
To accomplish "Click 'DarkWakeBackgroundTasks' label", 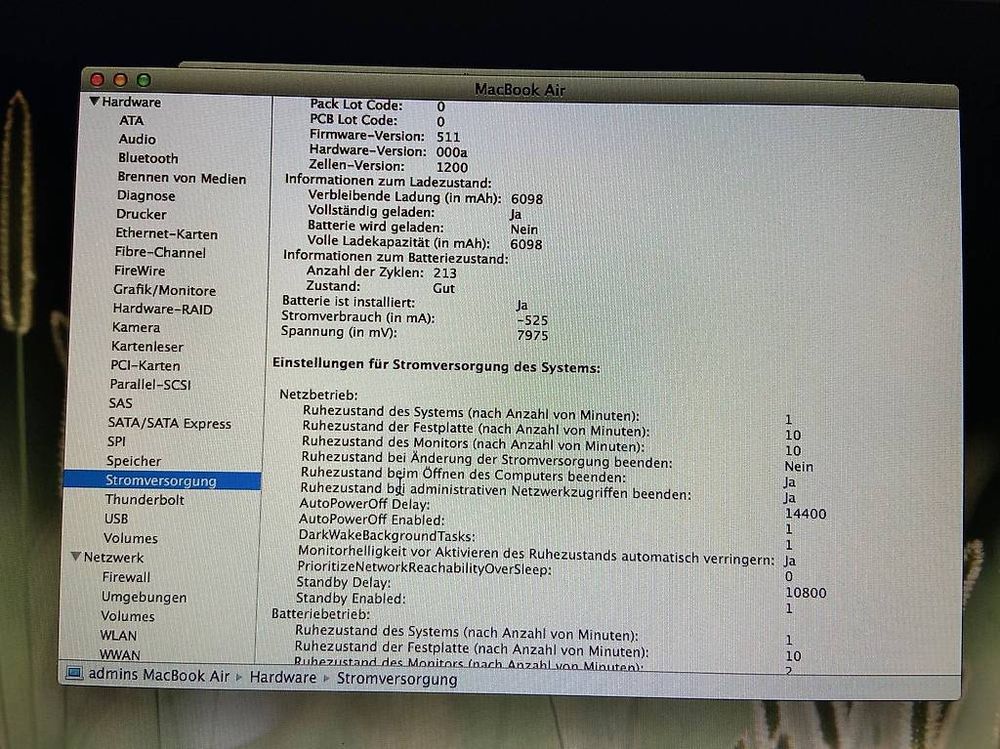I will tap(386, 536).
